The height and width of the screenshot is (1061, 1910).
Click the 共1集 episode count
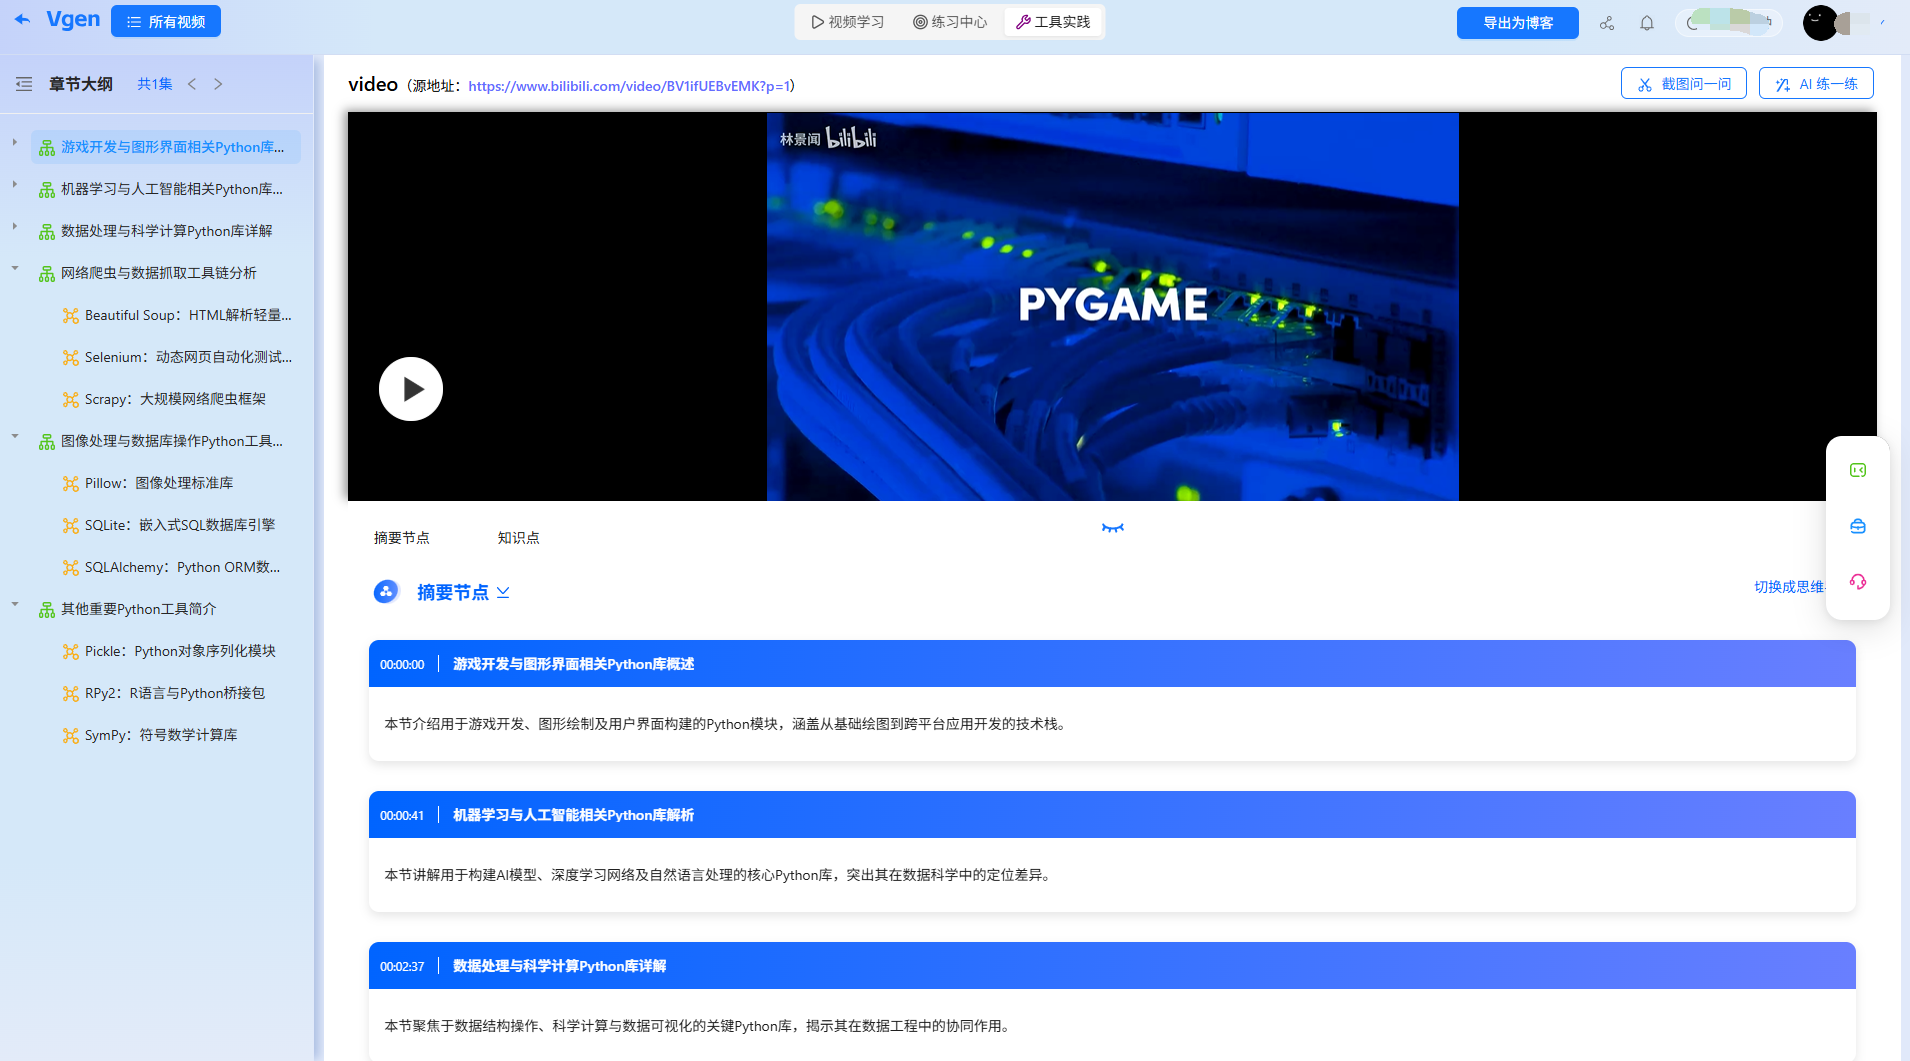(x=155, y=84)
